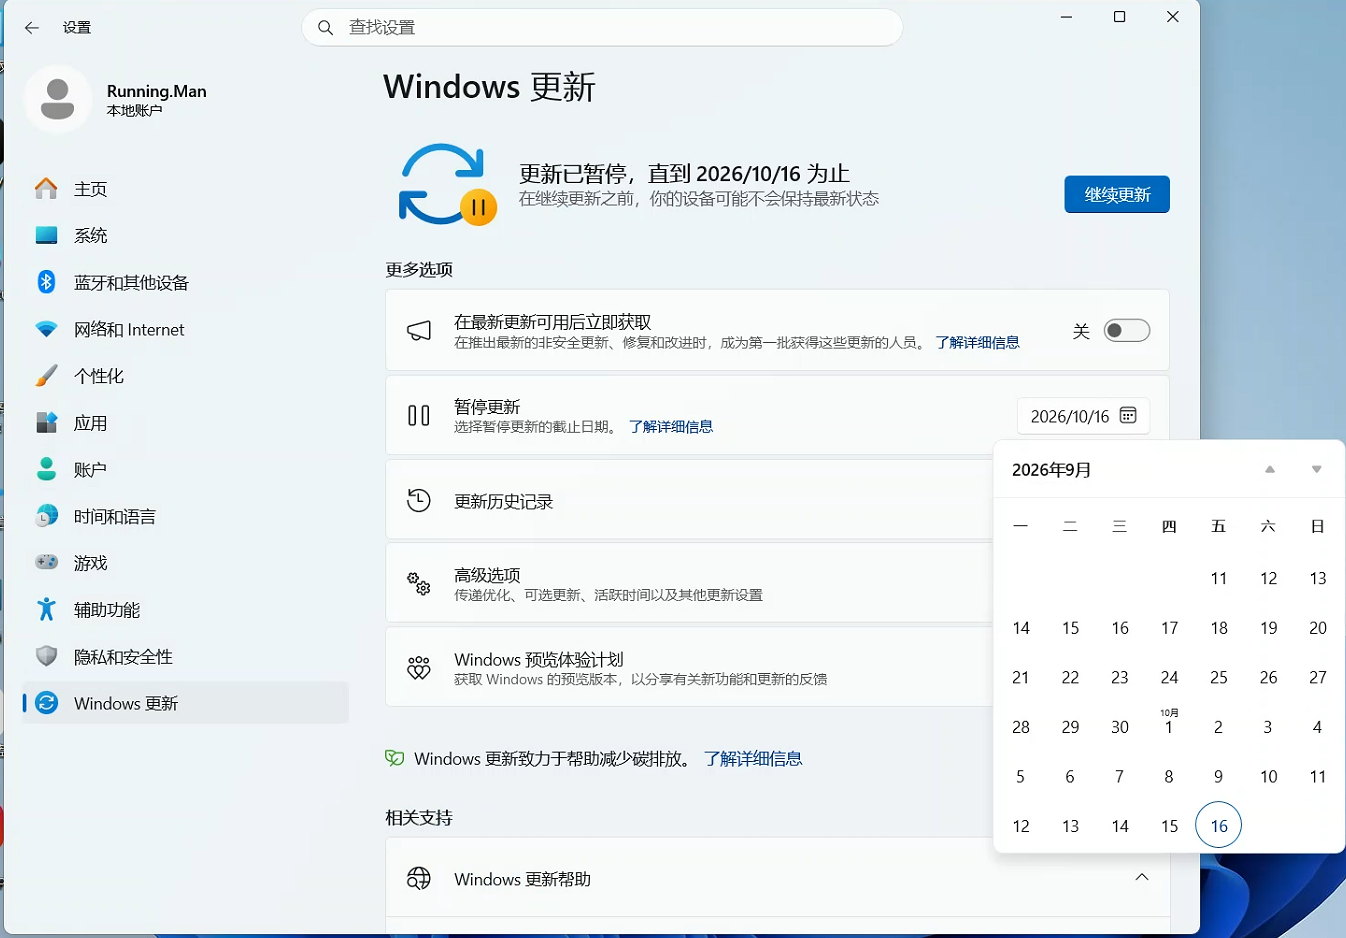
Task: Collapse the Windows 更新帮助 section chevron
Action: (x=1142, y=878)
